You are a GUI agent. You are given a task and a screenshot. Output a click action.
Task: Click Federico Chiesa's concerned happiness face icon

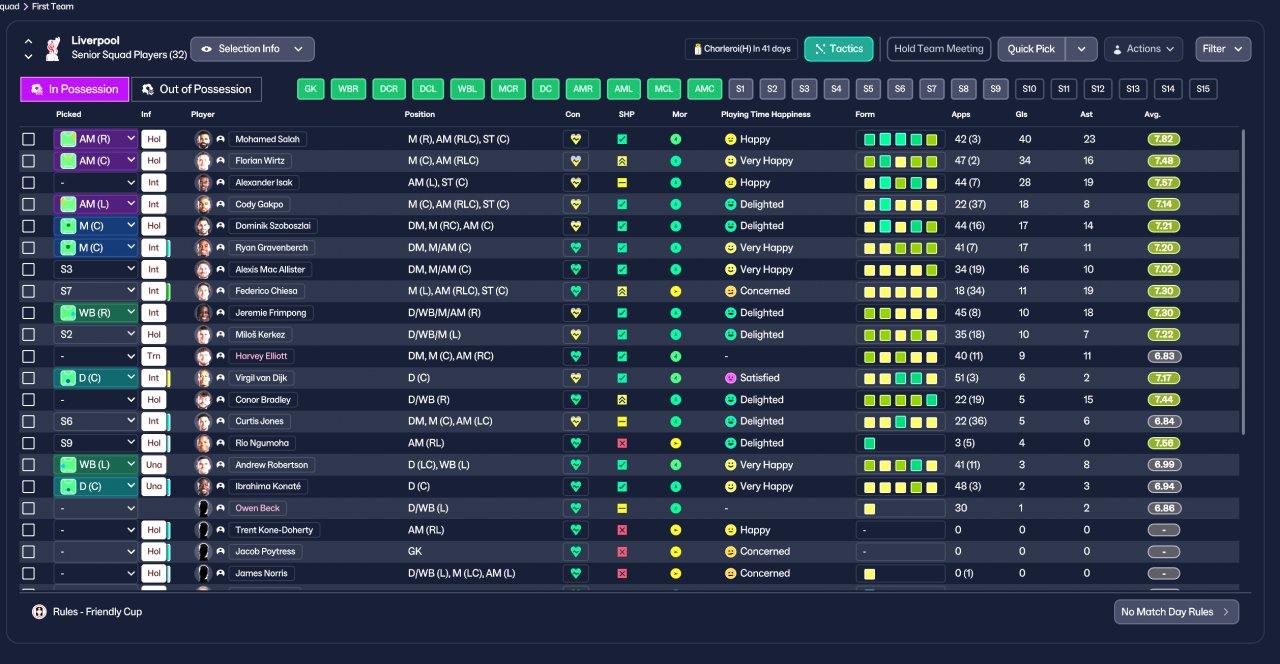click(x=730, y=291)
